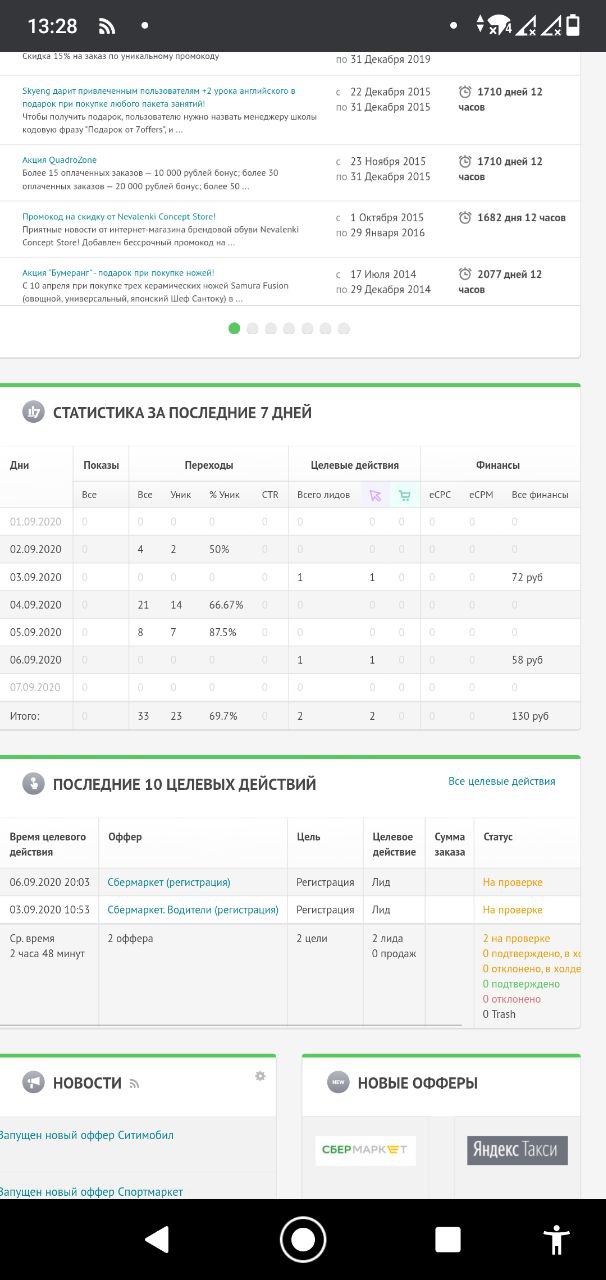Tap the battery icon in the status bar
The height and width of the screenshot is (1280, 606).
(573, 25)
